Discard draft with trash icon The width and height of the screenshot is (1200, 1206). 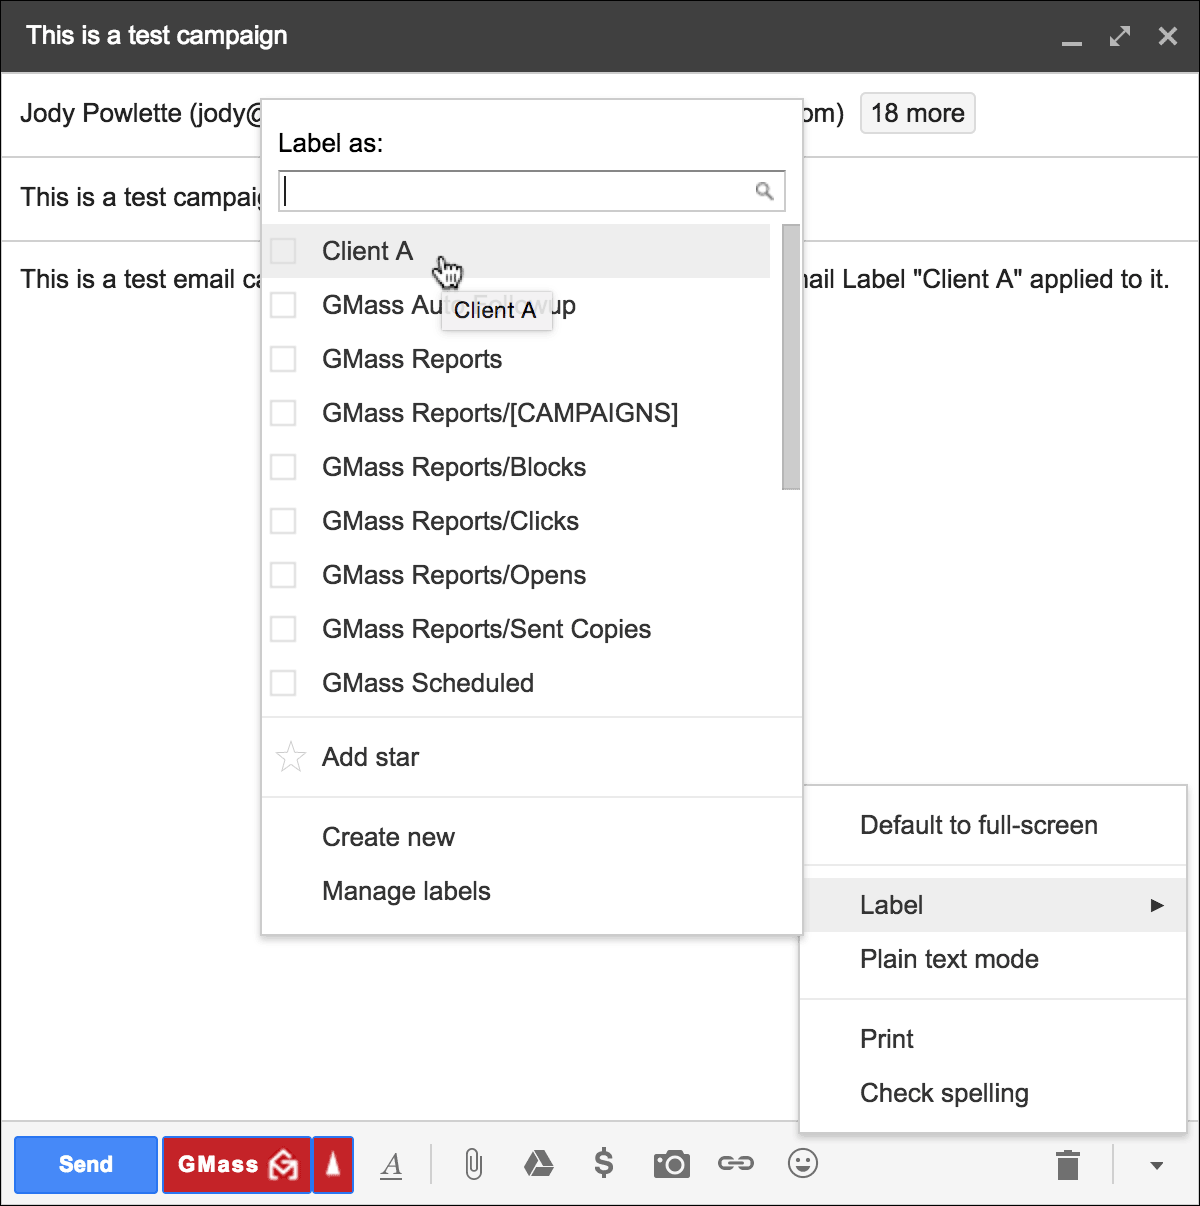click(x=1068, y=1165)
